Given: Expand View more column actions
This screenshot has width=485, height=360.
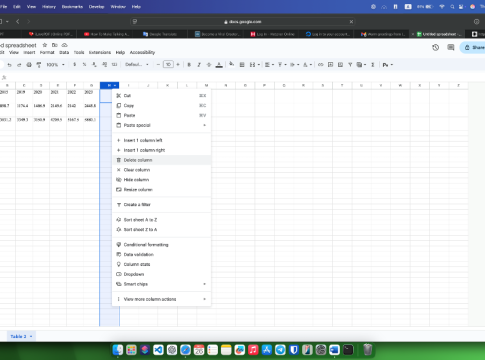Looking at the screenshot, I should click(161, 299).
